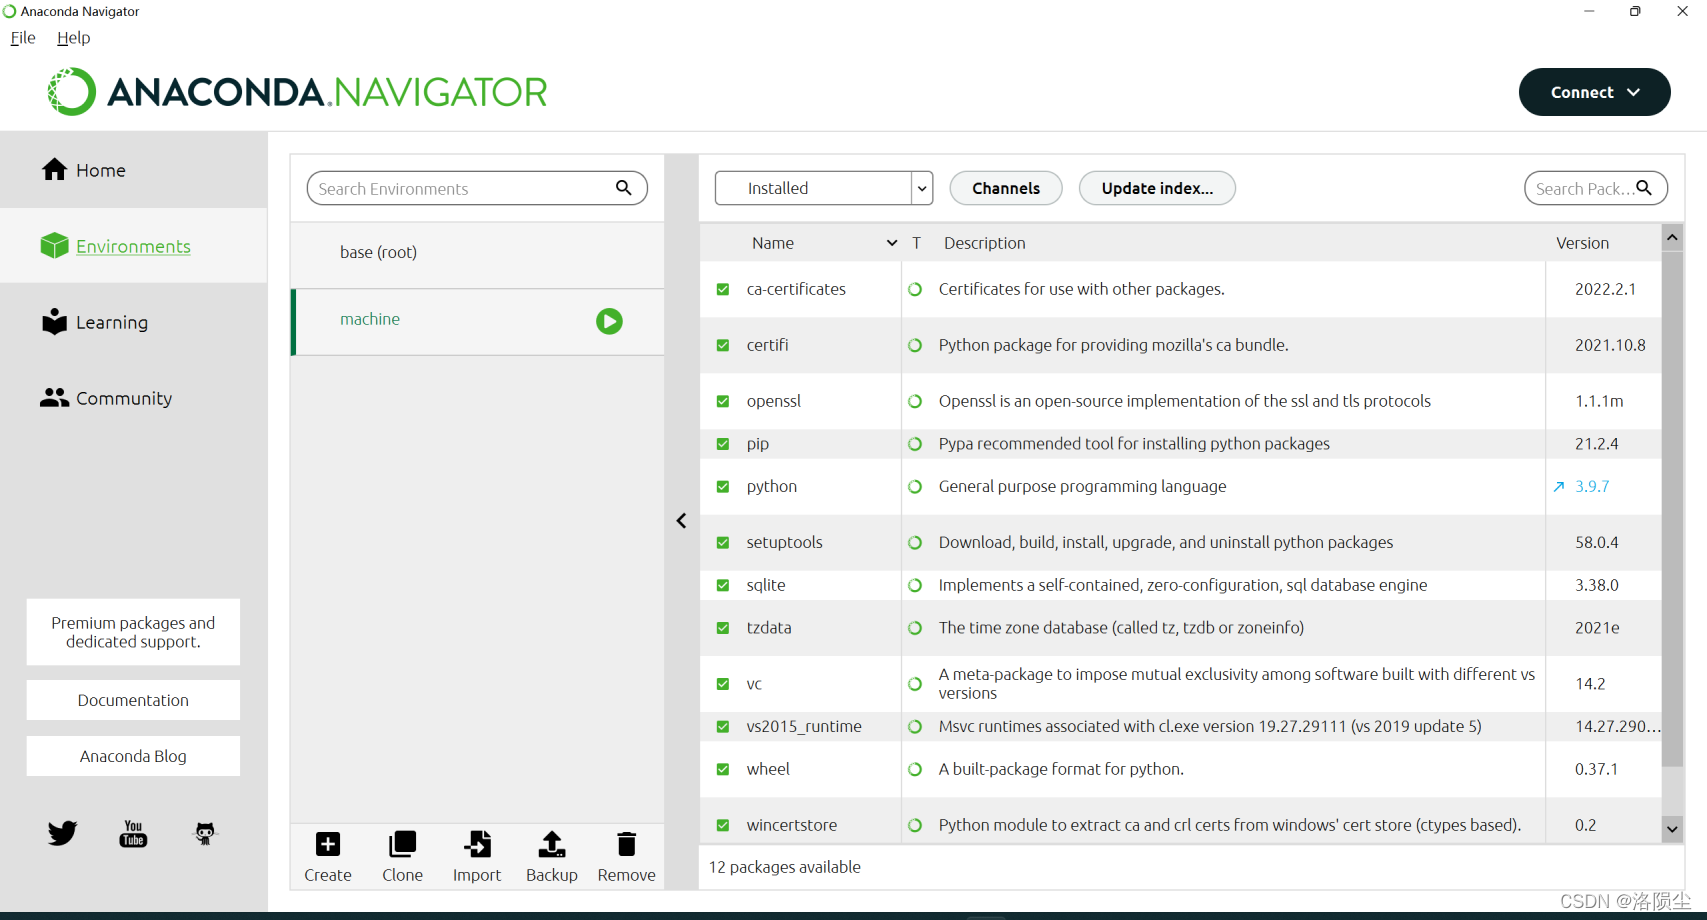Click the wincertstore package checkbox
The height and width of the screenshot is (920, 1707).
pyautogui.click(x=723, y=825)
